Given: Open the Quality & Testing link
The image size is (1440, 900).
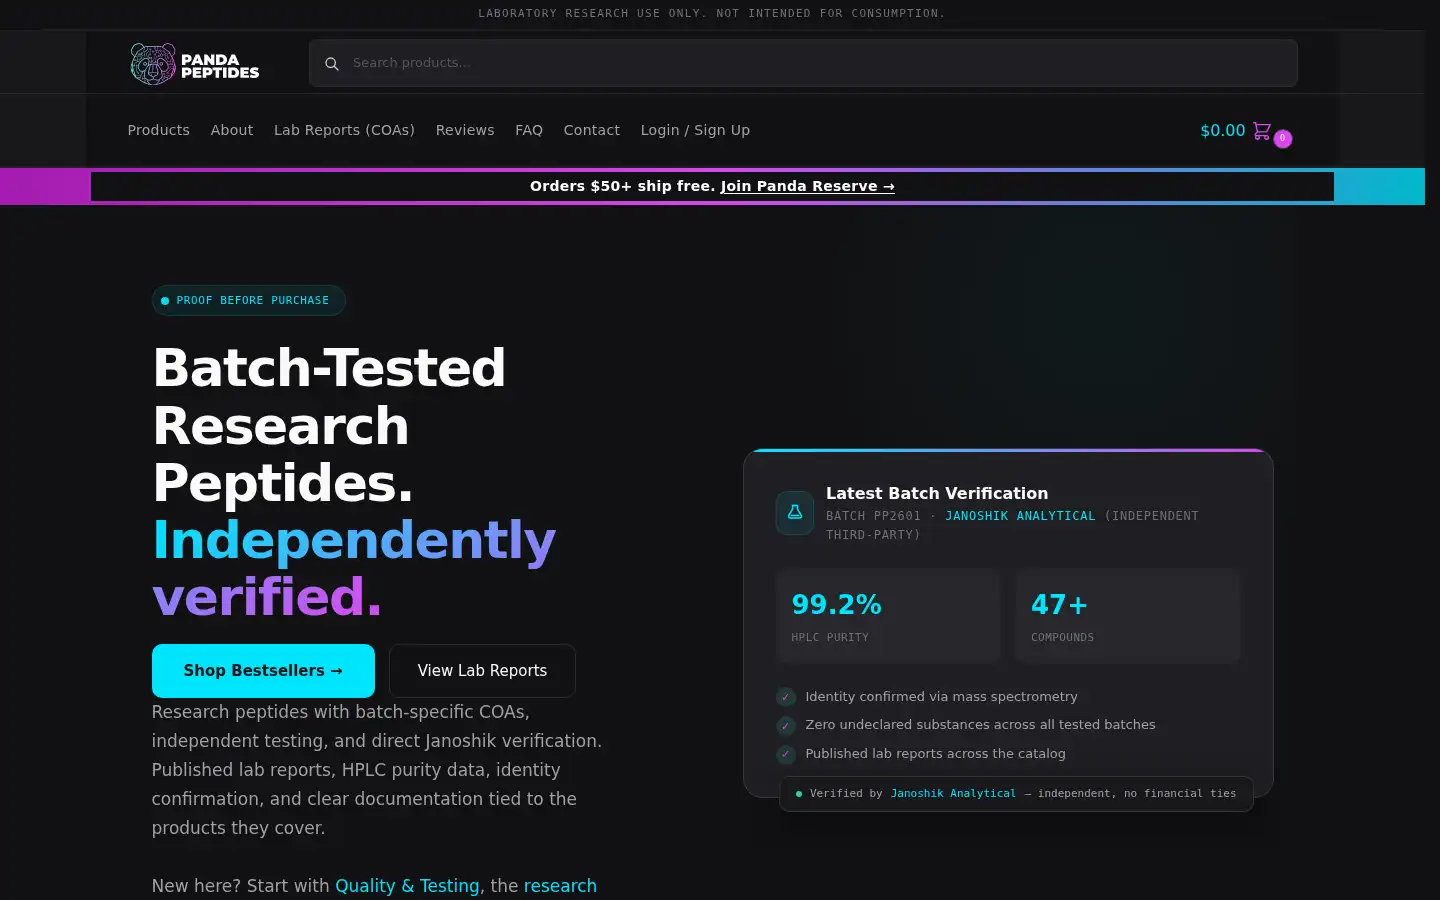Looking at the screenshot, I should click(x=407, y=886).
